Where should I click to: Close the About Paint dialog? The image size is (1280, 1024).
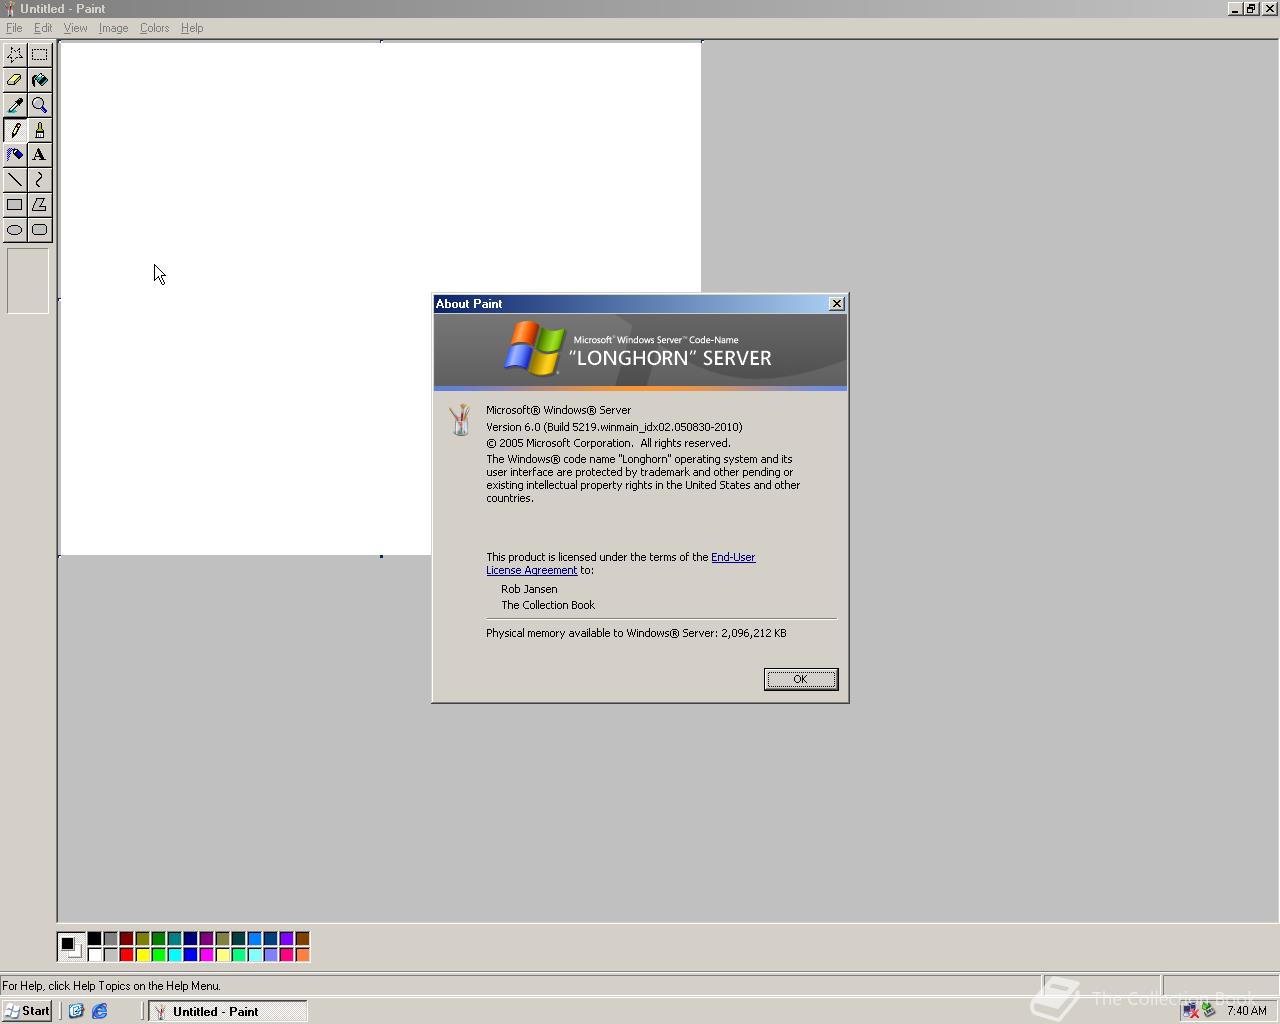click(x=837, y=304)
